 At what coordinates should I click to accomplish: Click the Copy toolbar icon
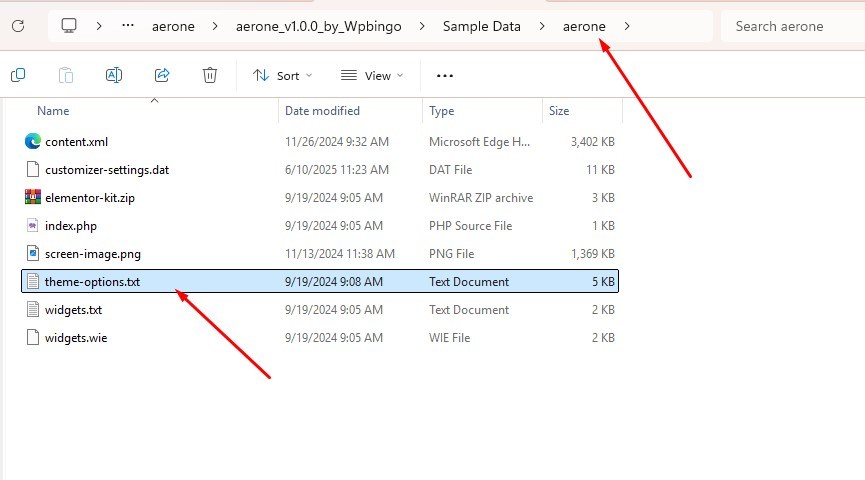pos(18,75)
